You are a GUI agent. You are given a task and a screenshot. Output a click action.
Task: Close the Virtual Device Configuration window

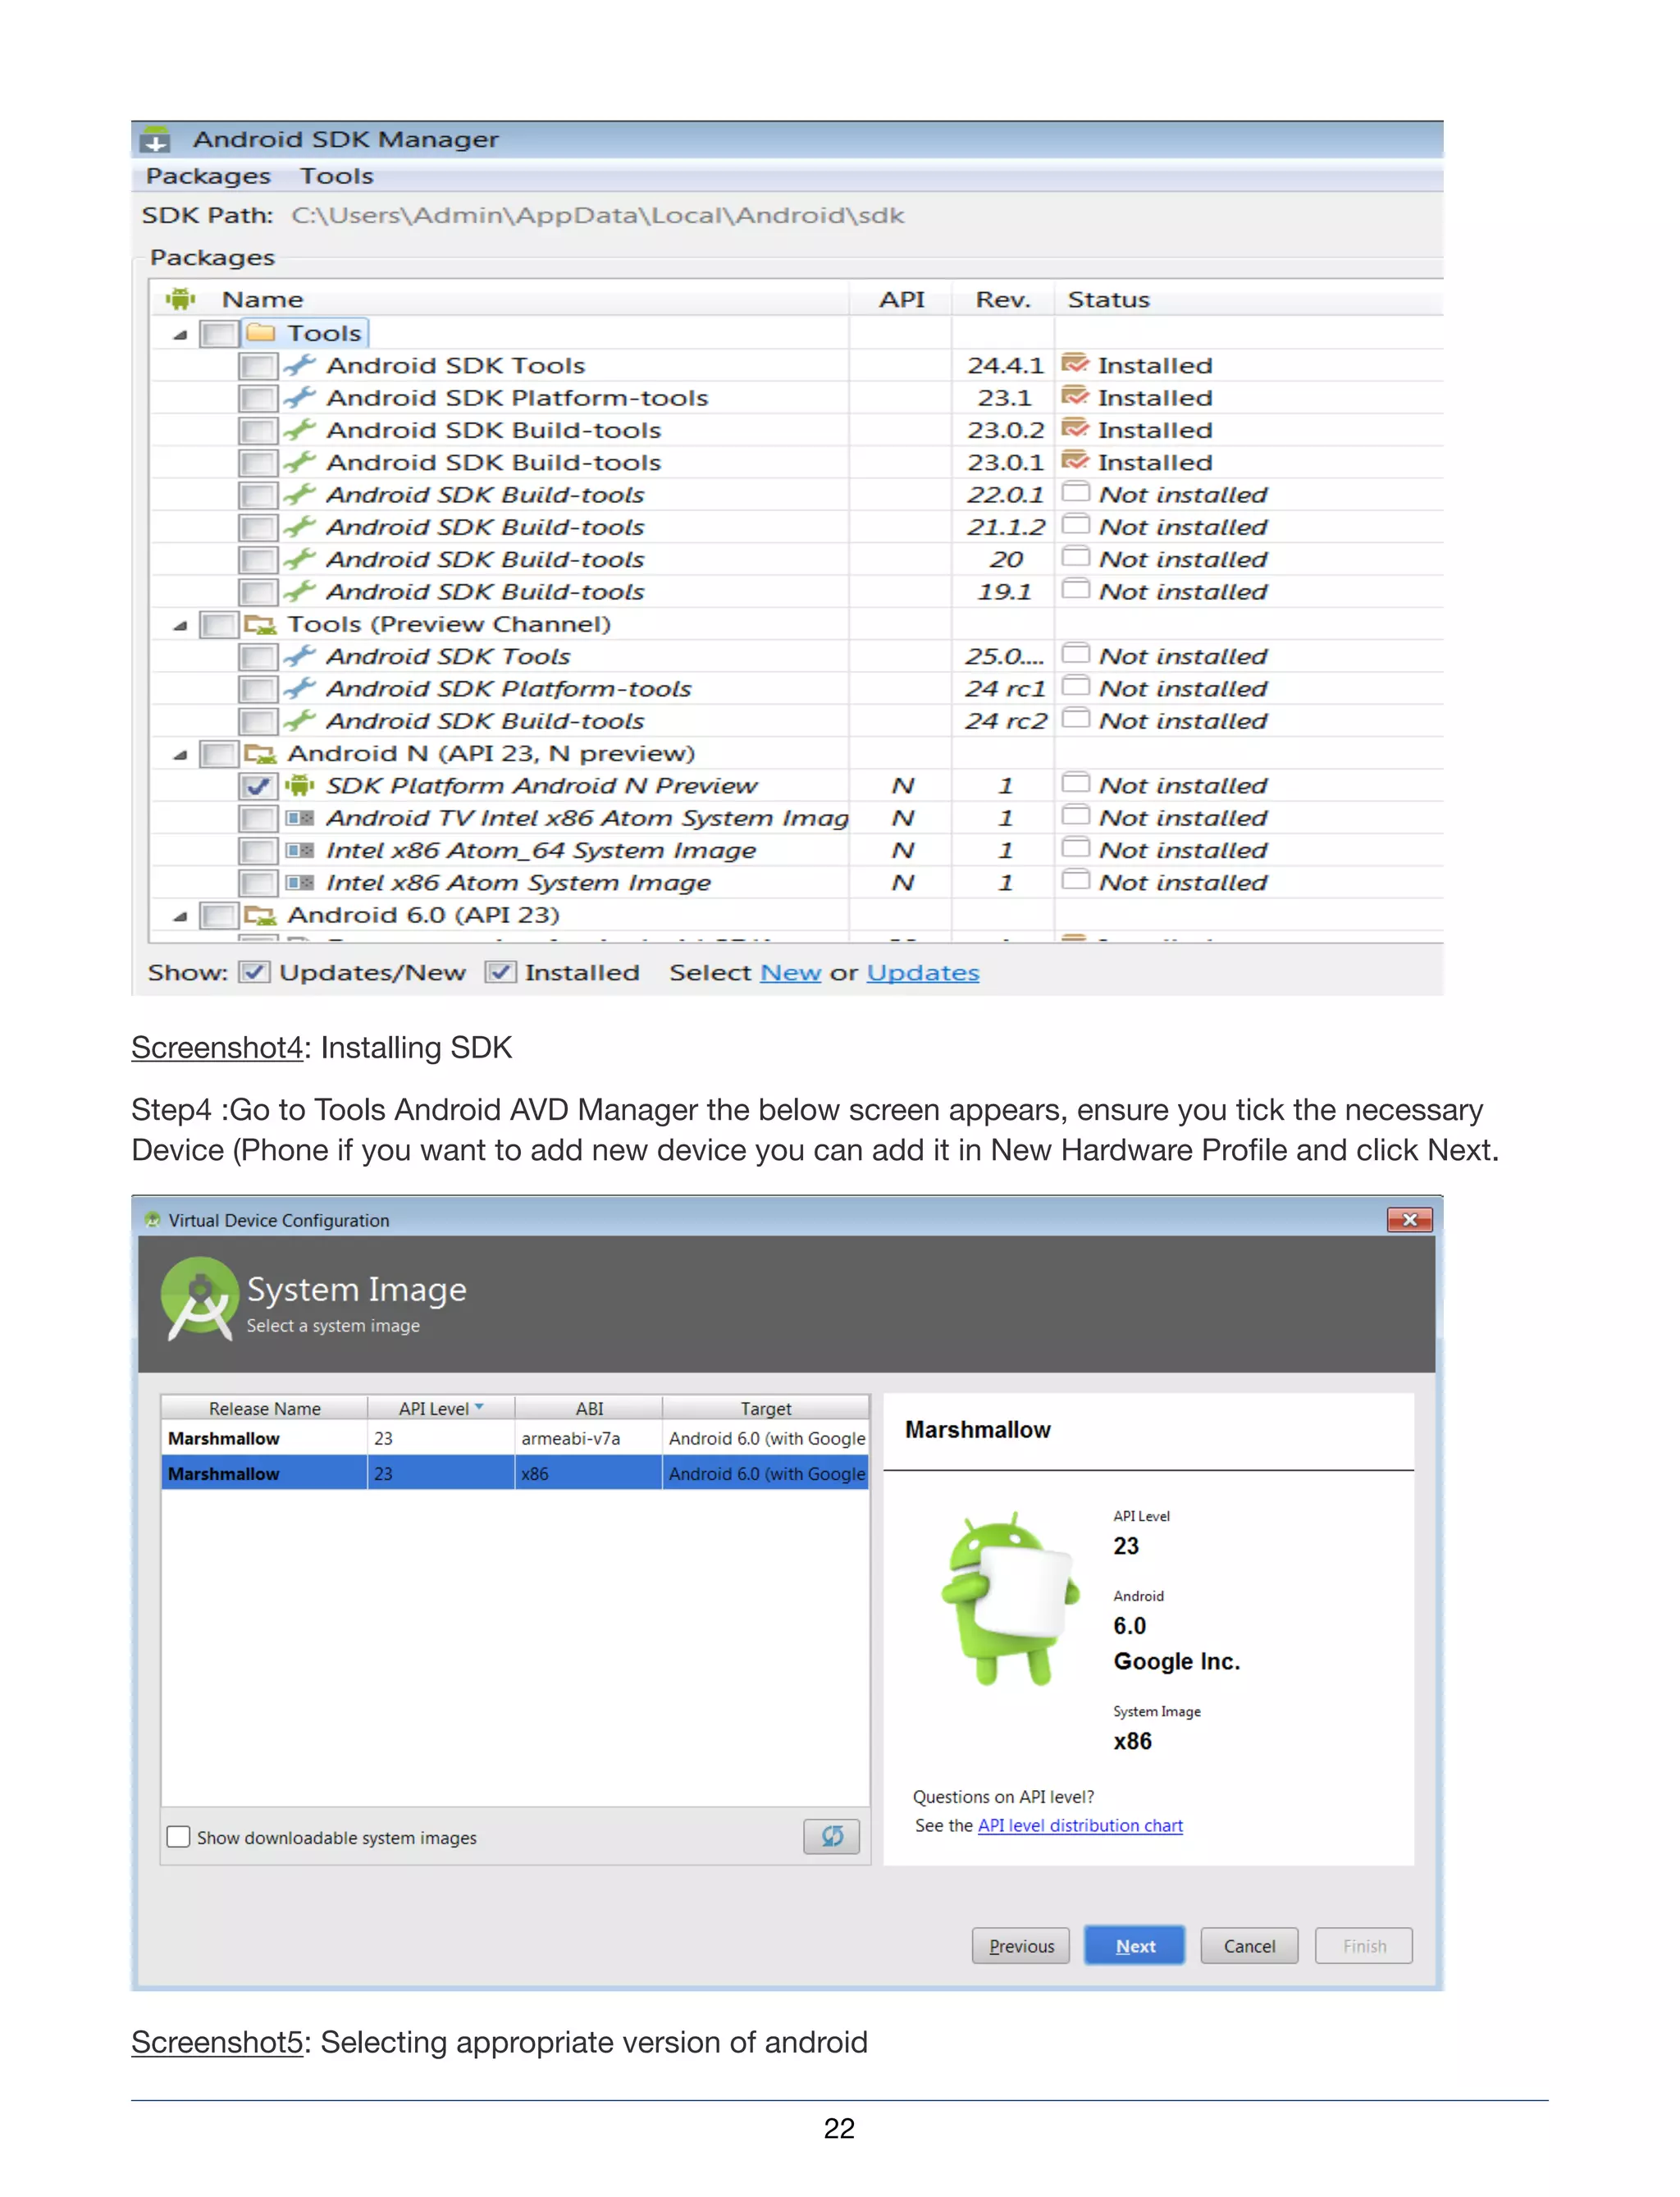(x=1409, y=1219)
